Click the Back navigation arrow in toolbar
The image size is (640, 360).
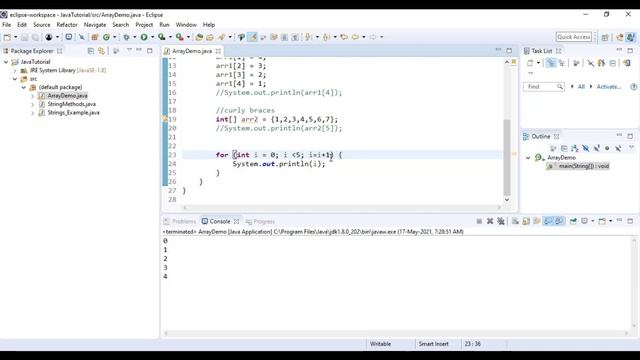355,37
